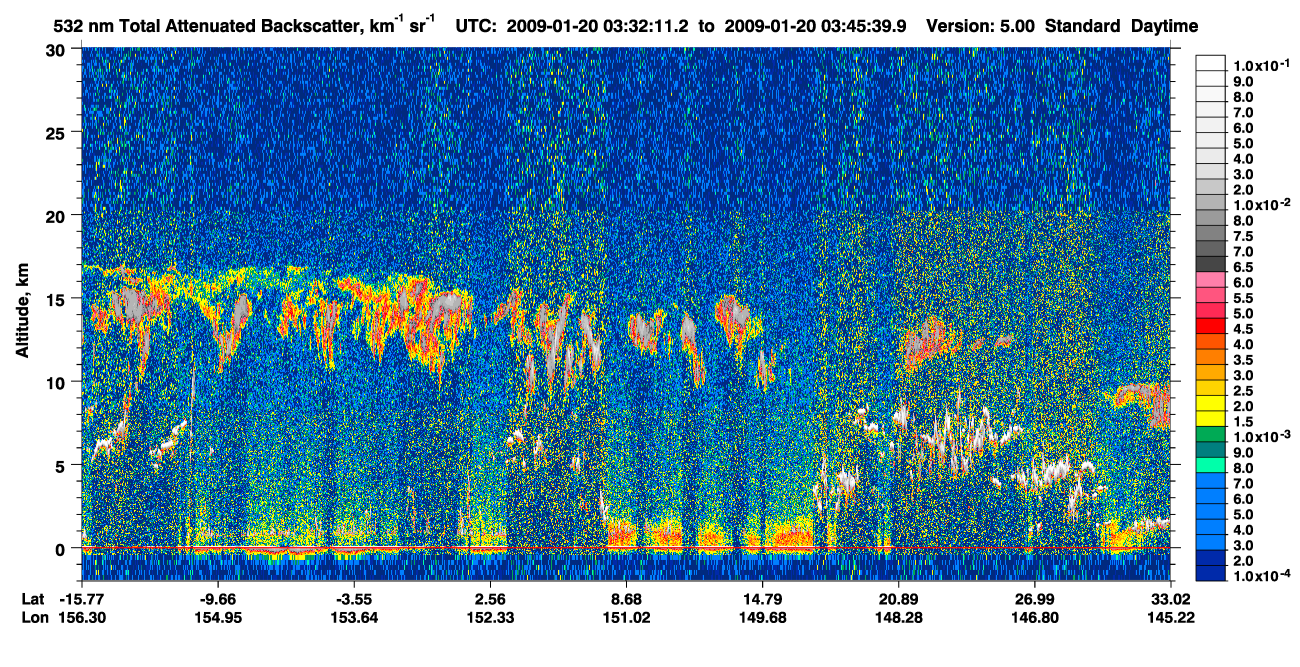This screenshot has height=667, width=1300.
Task: Click the 'Version: 5.00' text
Action: tap(982, 26)
